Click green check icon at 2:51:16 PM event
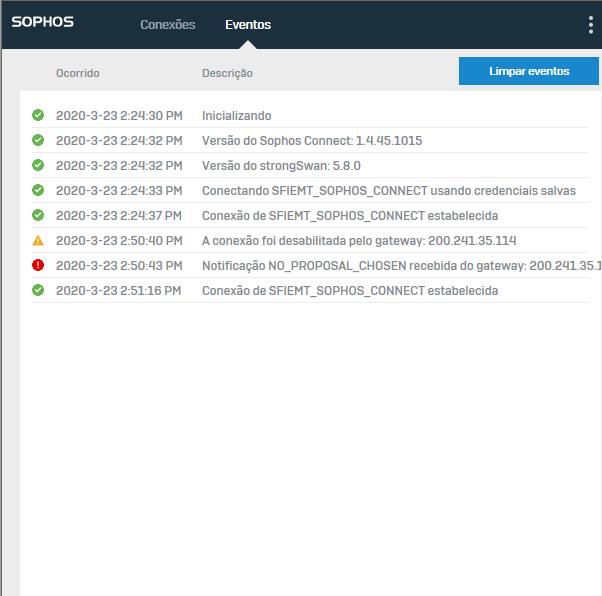This screenshot has width=602, height=596. click(x=38, y=290)
